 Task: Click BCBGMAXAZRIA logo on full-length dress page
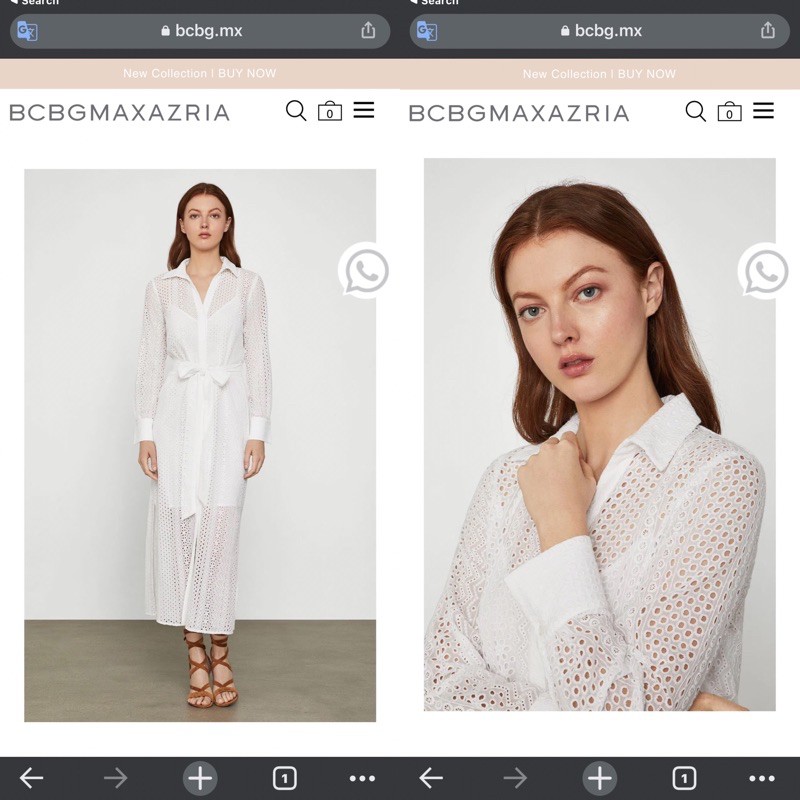119,113
